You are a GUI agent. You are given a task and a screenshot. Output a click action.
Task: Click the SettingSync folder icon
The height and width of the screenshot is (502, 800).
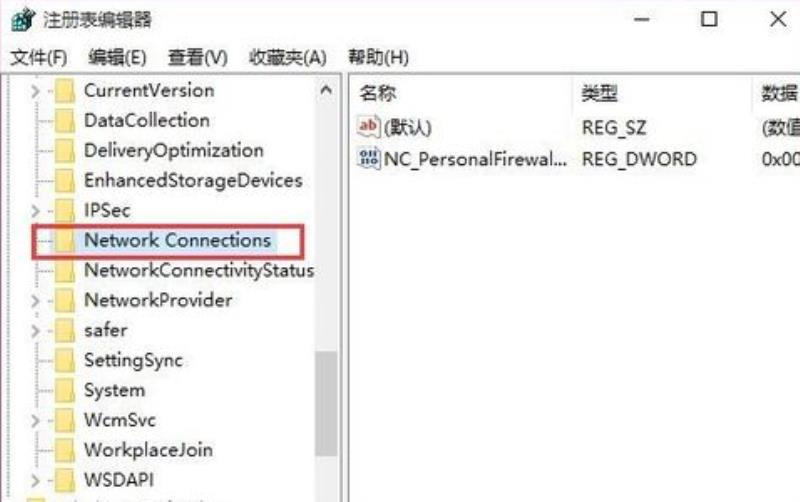[x=65, y=361]
